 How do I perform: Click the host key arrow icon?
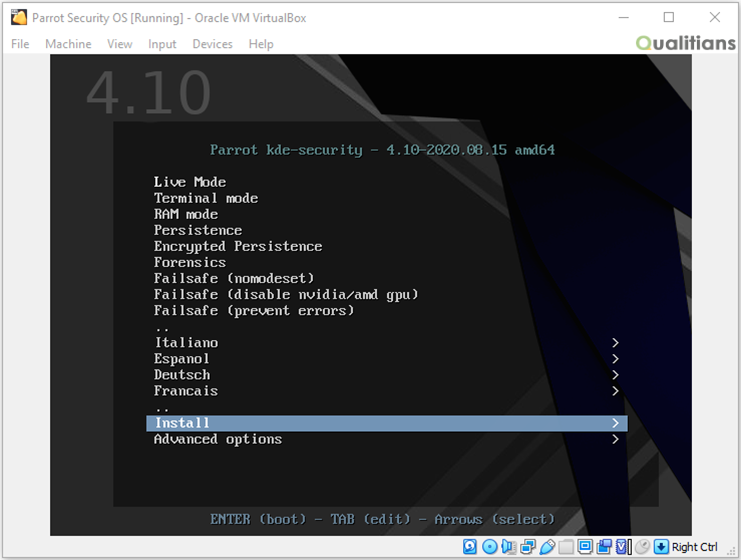661,547
